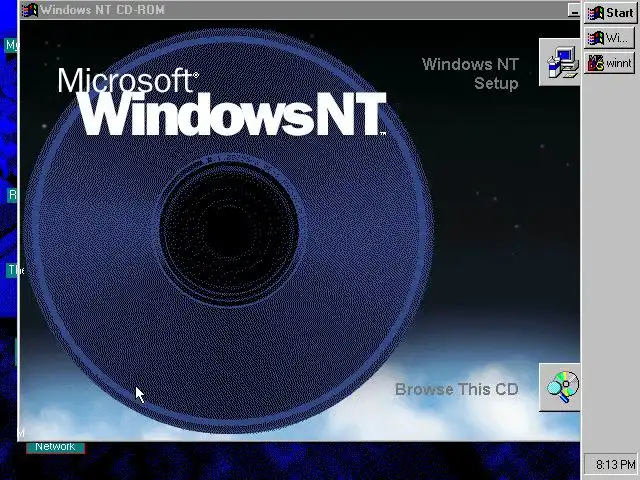Select the Network desktop icon label

coord(55,447)
